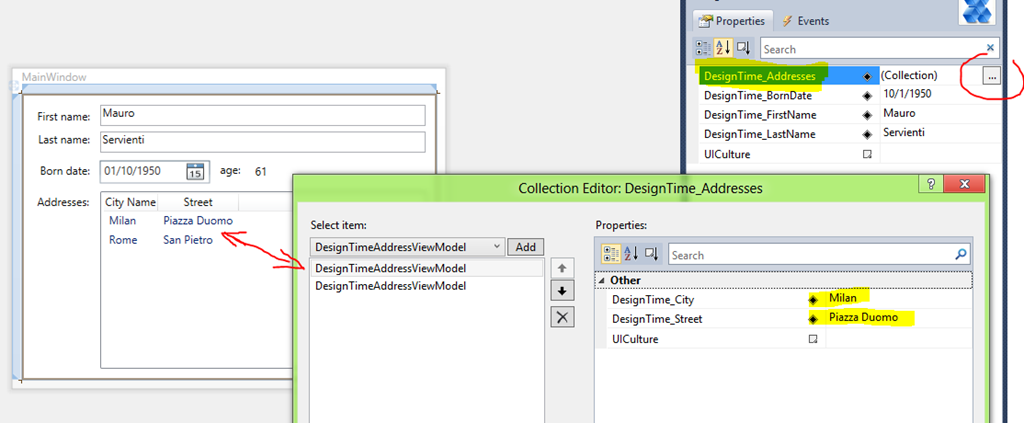Arrange Collection Editor properties by source
The image size is (1024, 423).
click(x=651, y=254)
